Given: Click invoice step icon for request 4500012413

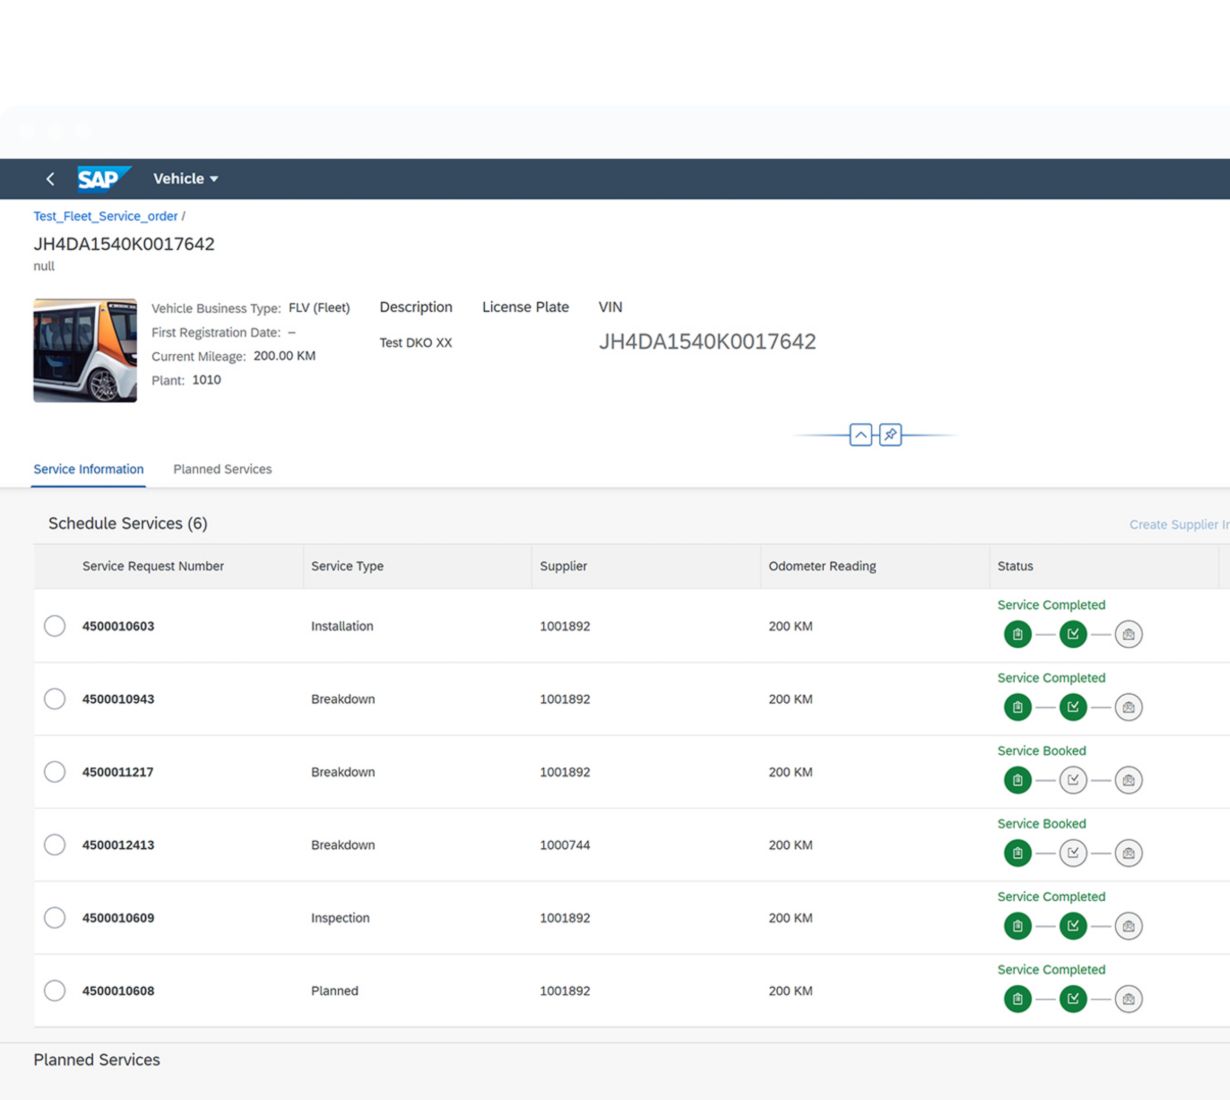Looking at the screenshot, I should tap(1128, 853).
